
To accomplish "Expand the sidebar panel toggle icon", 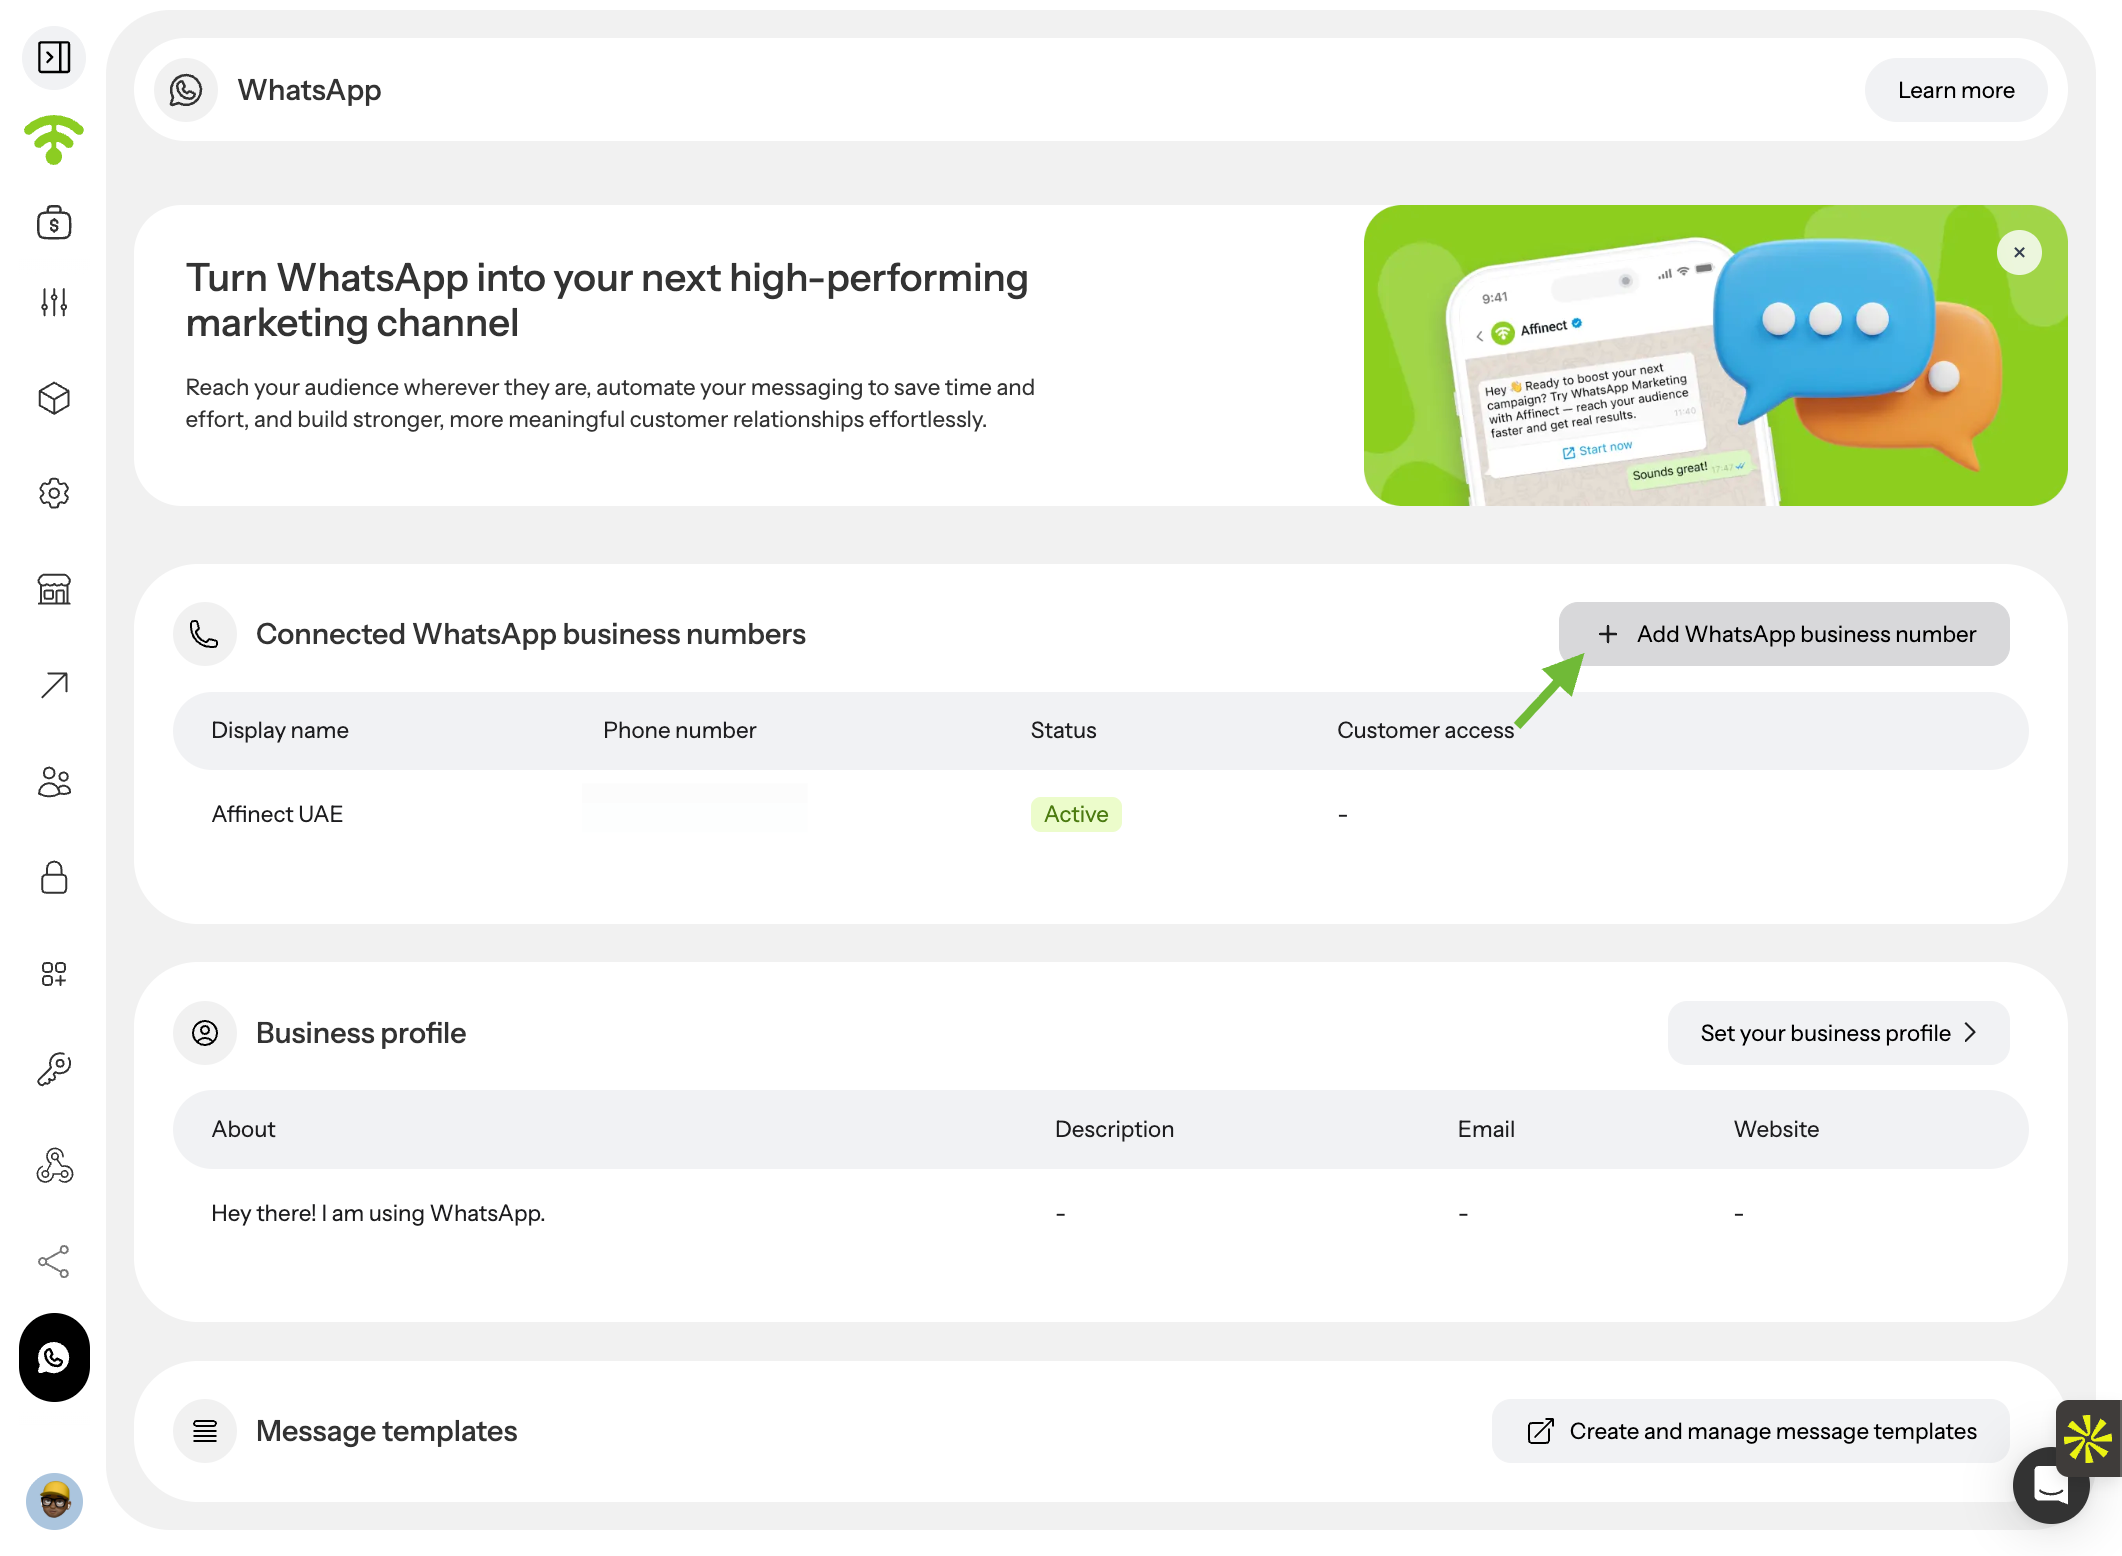I will [x=54, y=57].
